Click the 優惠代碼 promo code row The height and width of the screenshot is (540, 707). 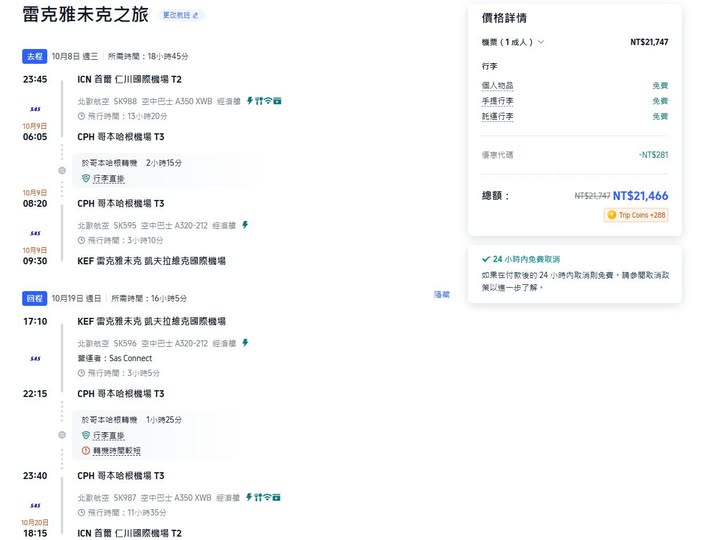point(574,155)
